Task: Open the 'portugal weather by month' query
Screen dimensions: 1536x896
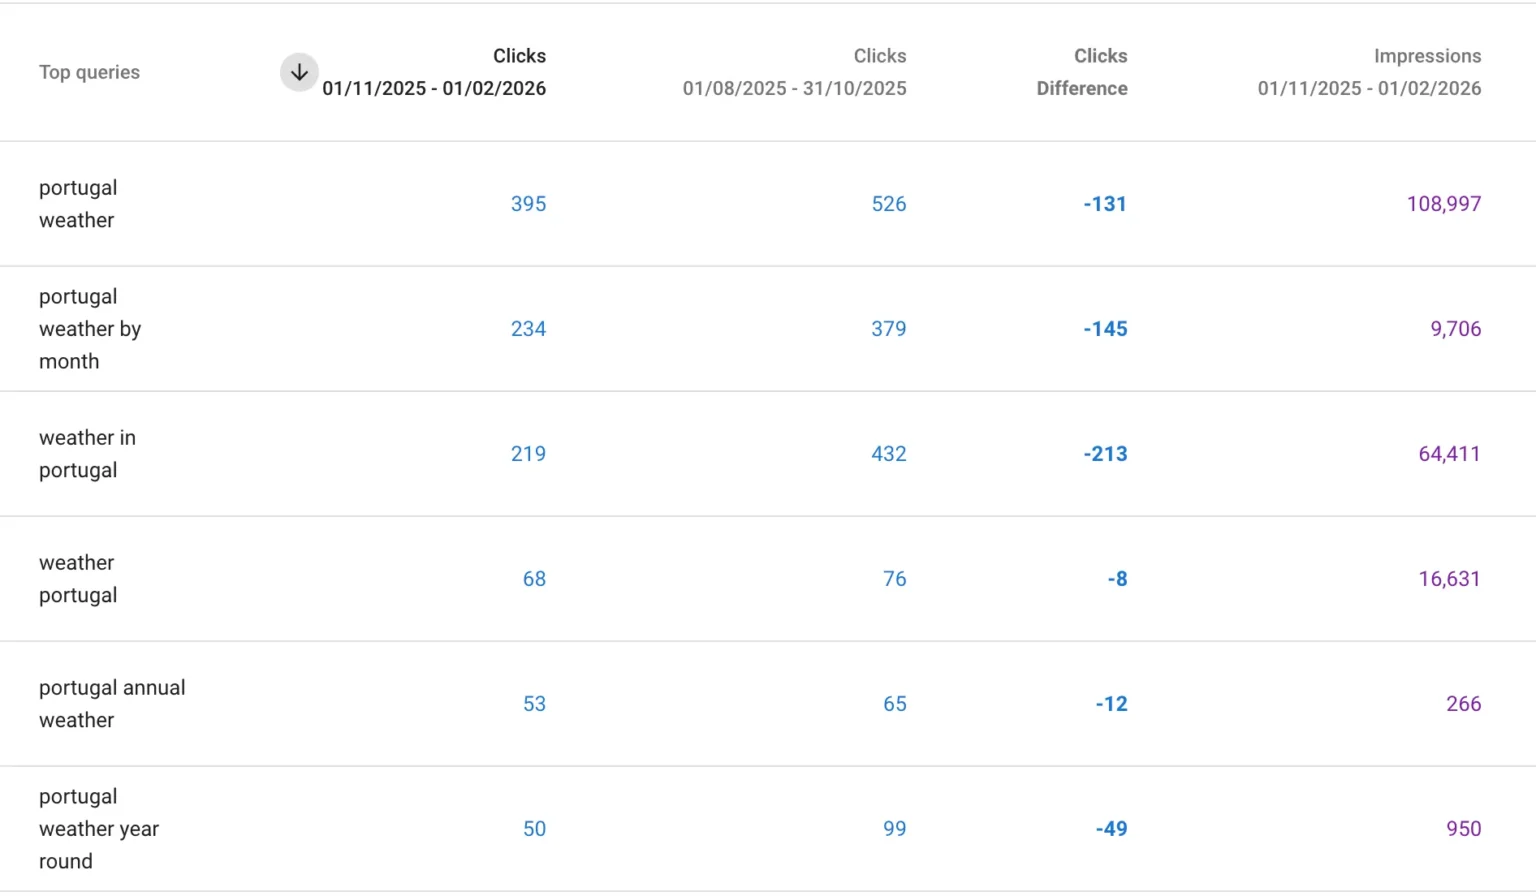Action: (x=89, y=328)
